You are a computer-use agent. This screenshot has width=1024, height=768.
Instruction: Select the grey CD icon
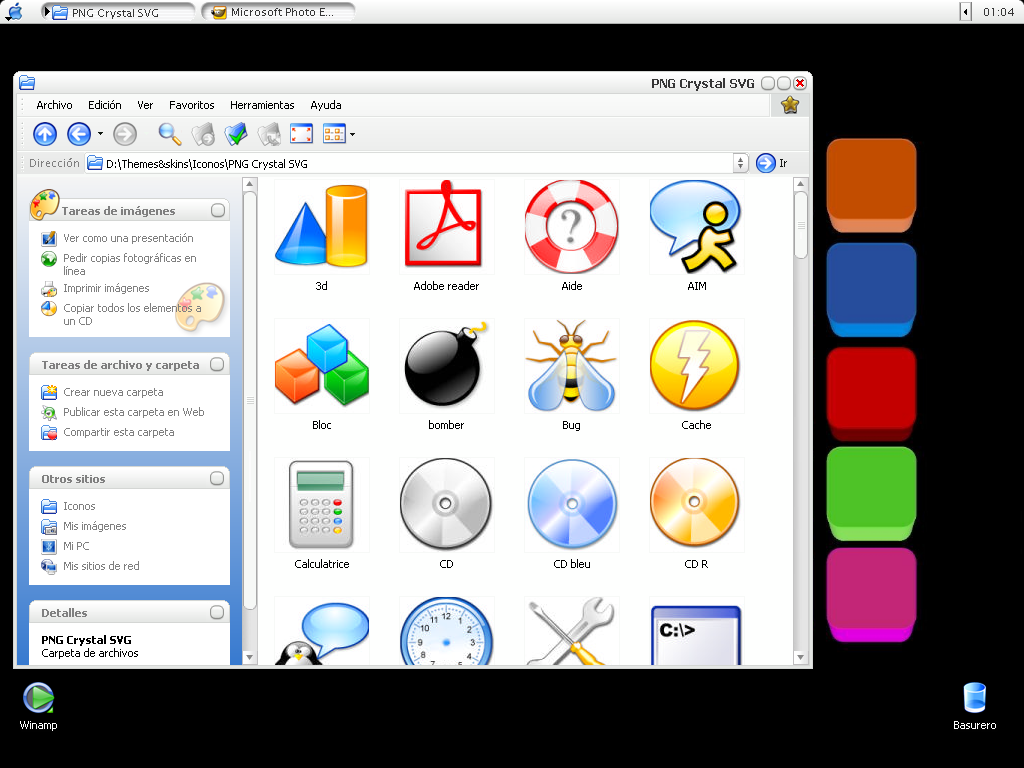[446, 505]
